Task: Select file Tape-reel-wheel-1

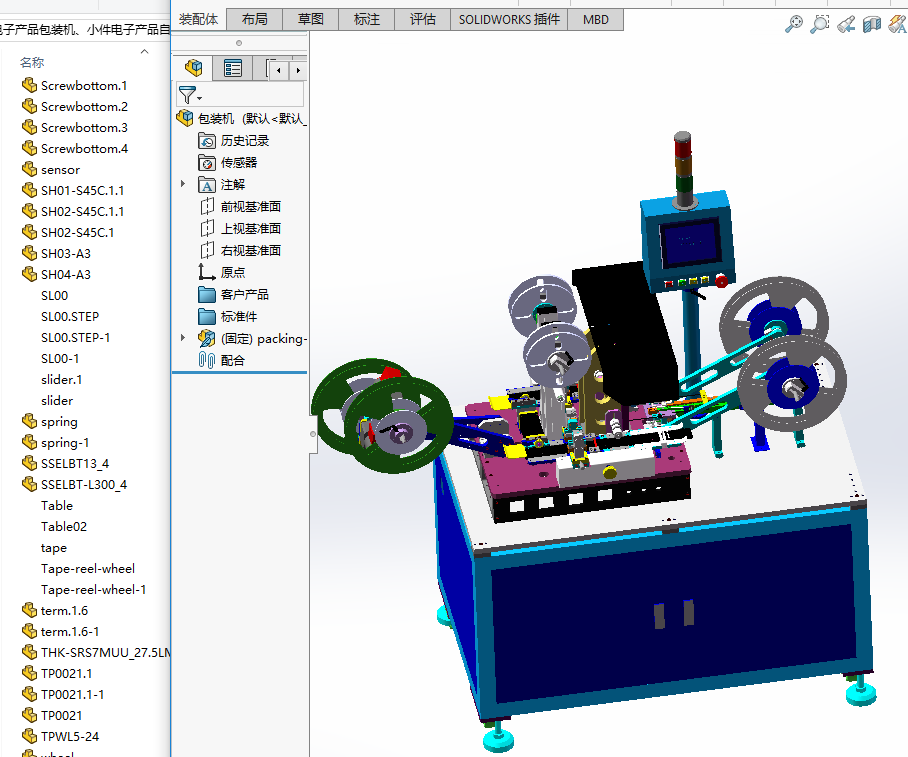Action: (94, 590)
